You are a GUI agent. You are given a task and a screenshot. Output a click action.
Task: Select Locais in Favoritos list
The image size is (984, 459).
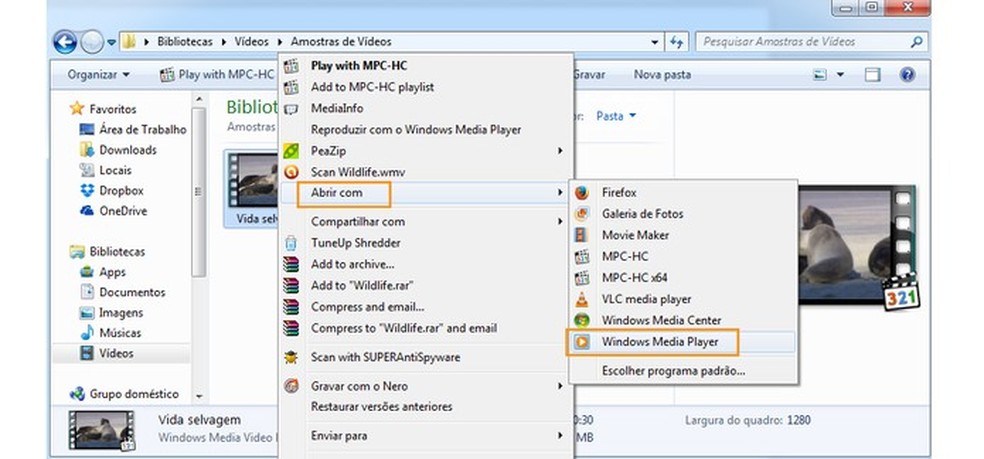coord(105,170)
